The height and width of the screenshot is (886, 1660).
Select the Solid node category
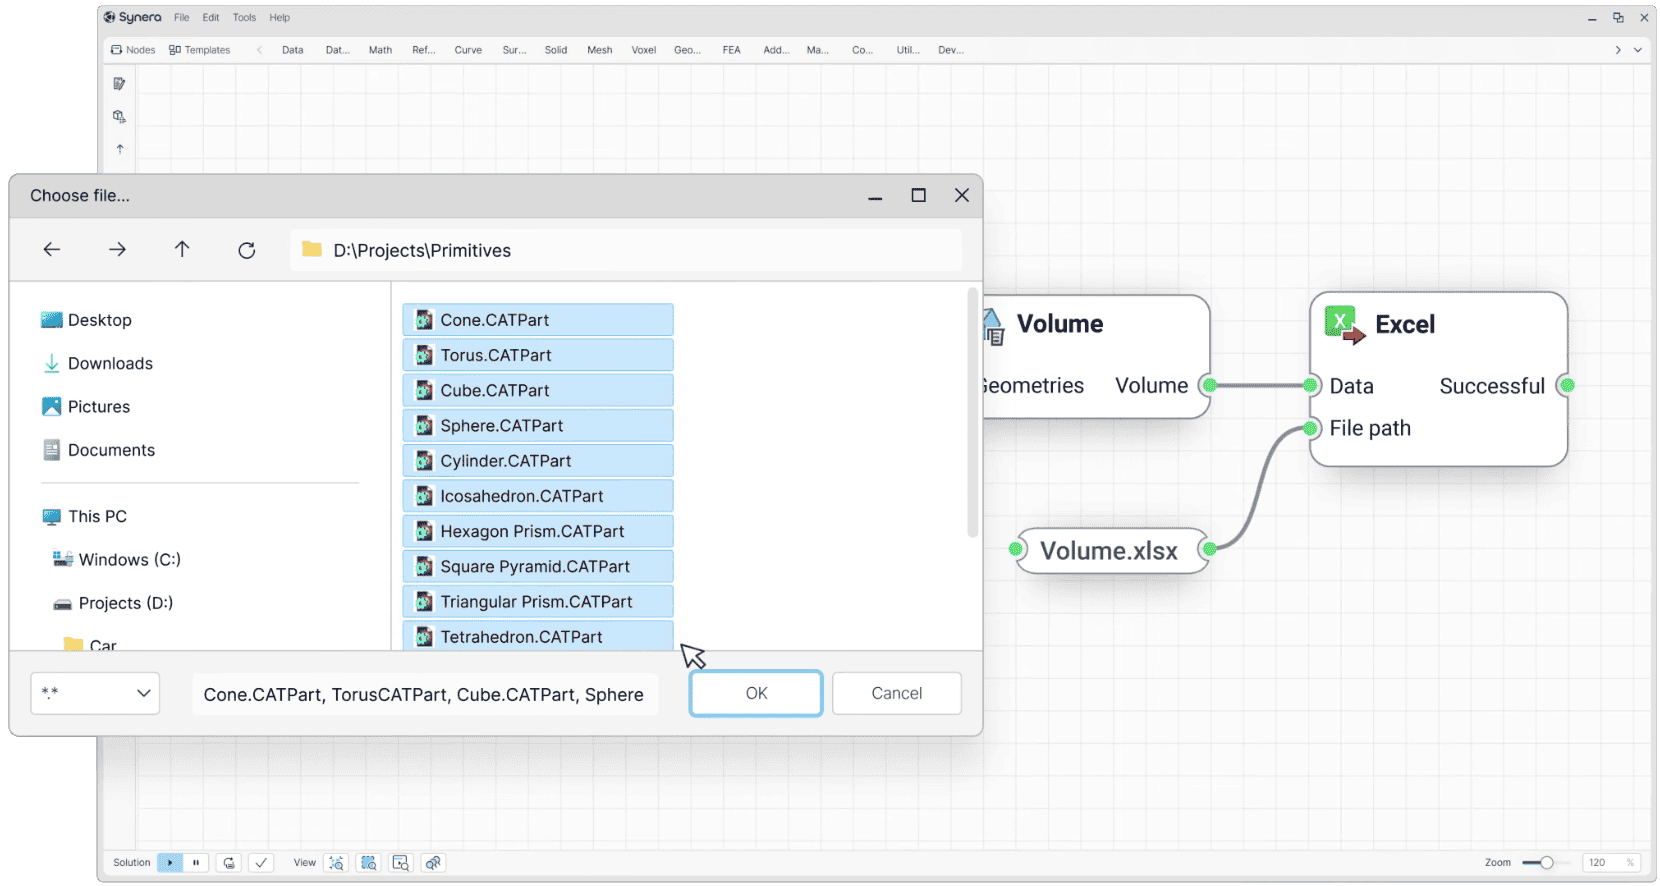coord(556,50)
